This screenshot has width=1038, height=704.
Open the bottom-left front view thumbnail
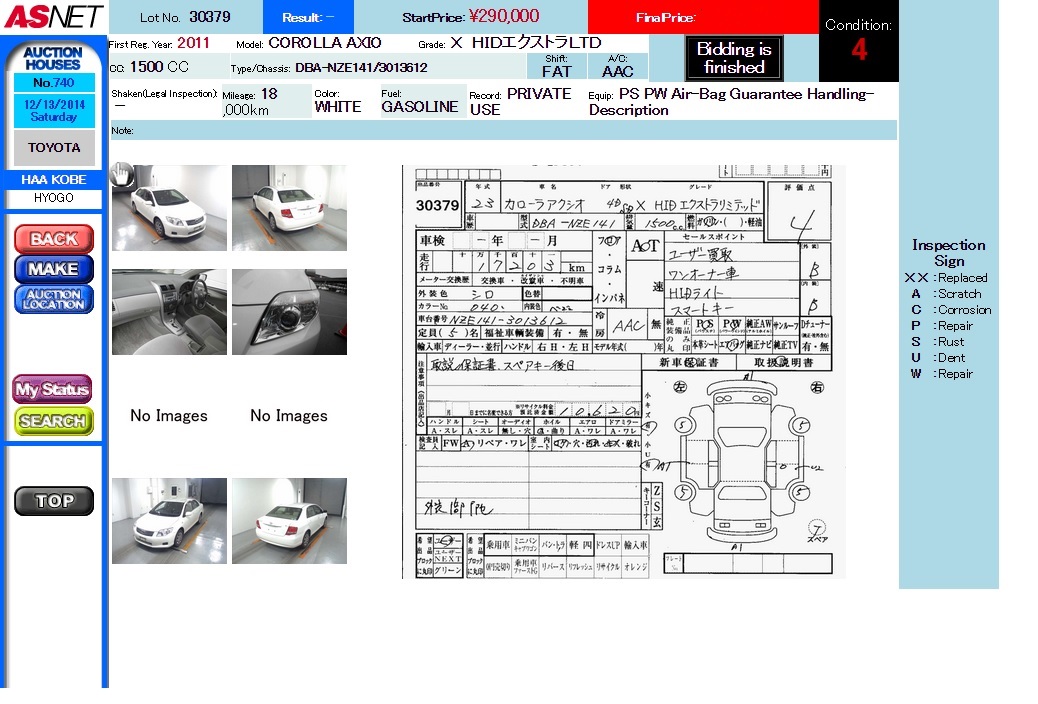pyautogui.click(x=169, y=520)
